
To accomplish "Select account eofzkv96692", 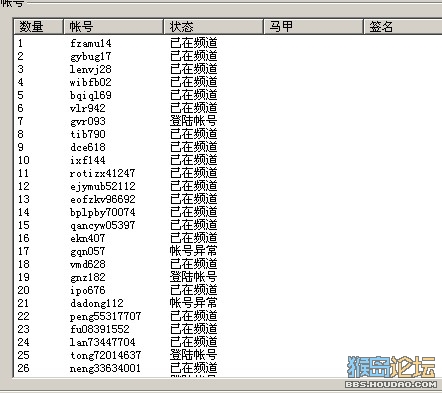I will point(103,199).
